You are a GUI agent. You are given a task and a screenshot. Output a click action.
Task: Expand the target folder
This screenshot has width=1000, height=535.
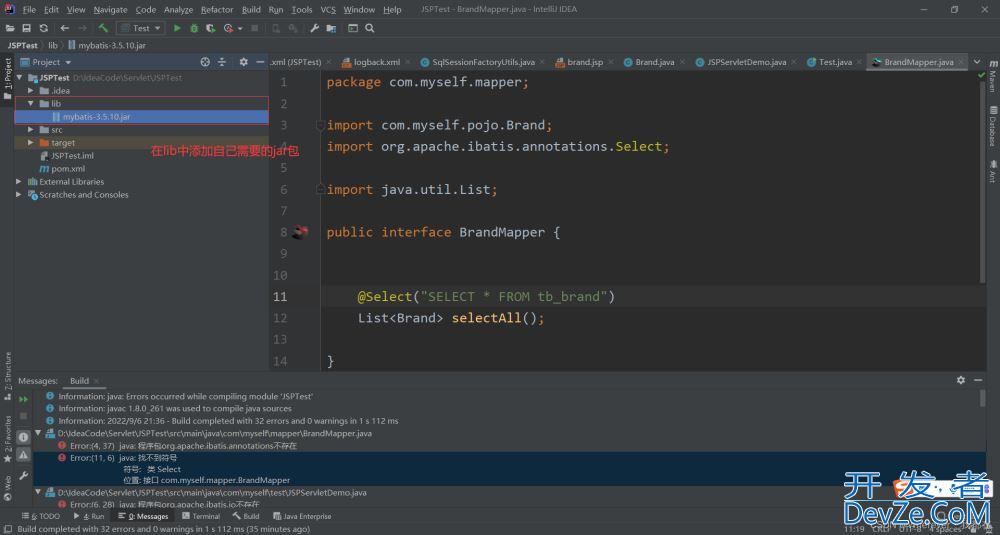[31, 143]
